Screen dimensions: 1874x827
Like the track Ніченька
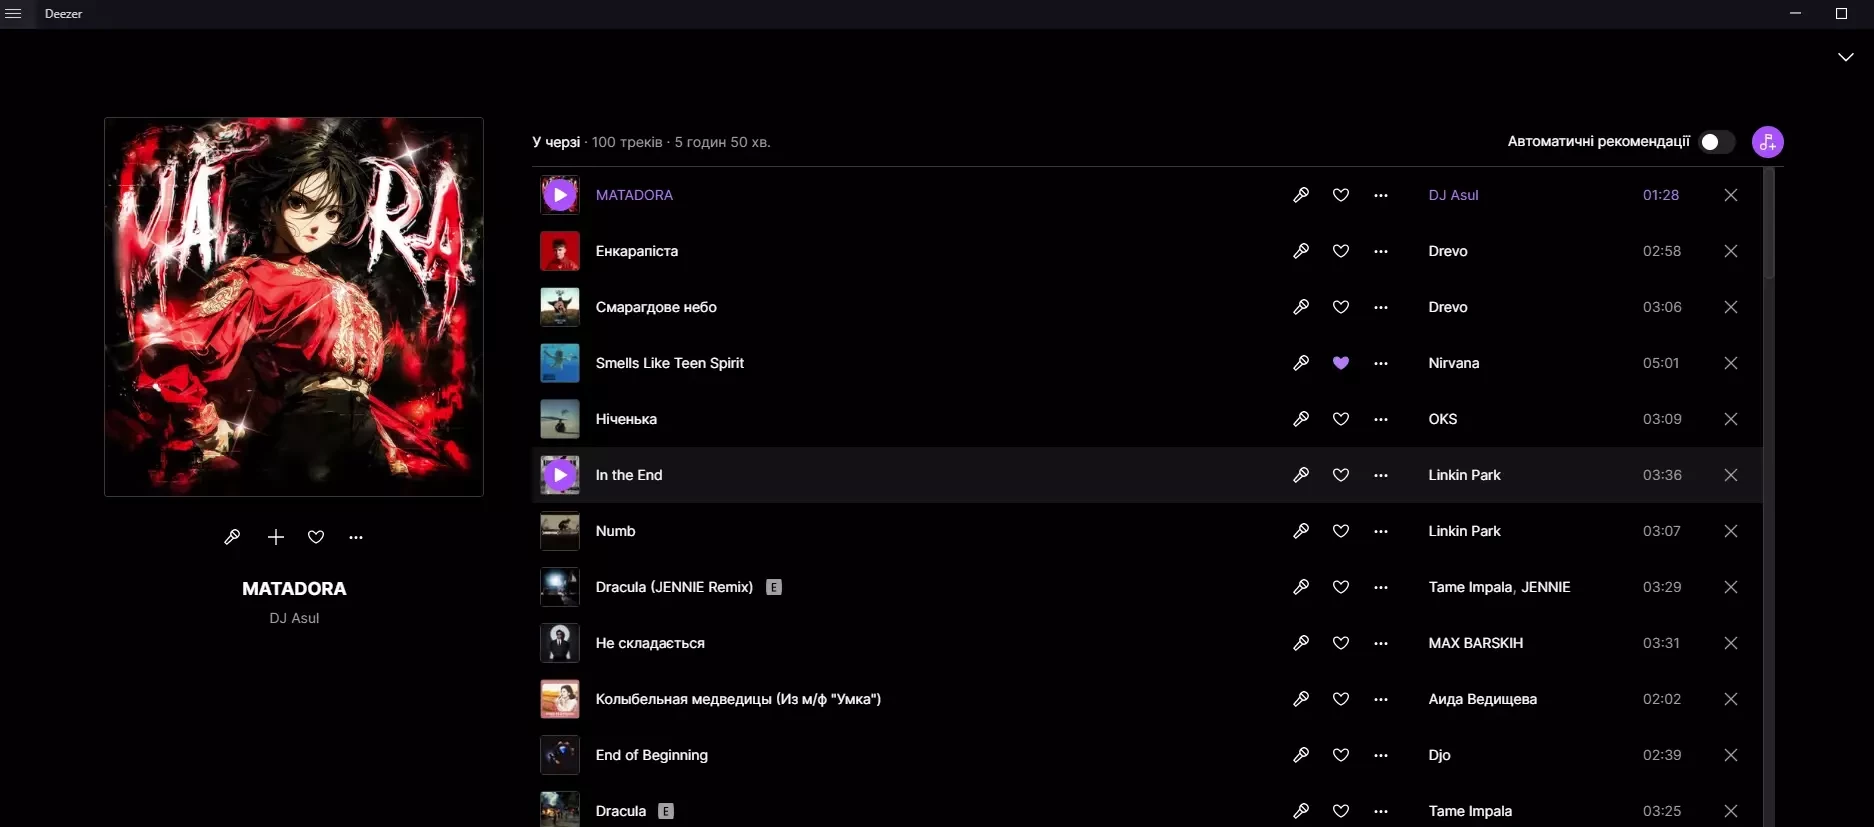(x=1341, y=419)
